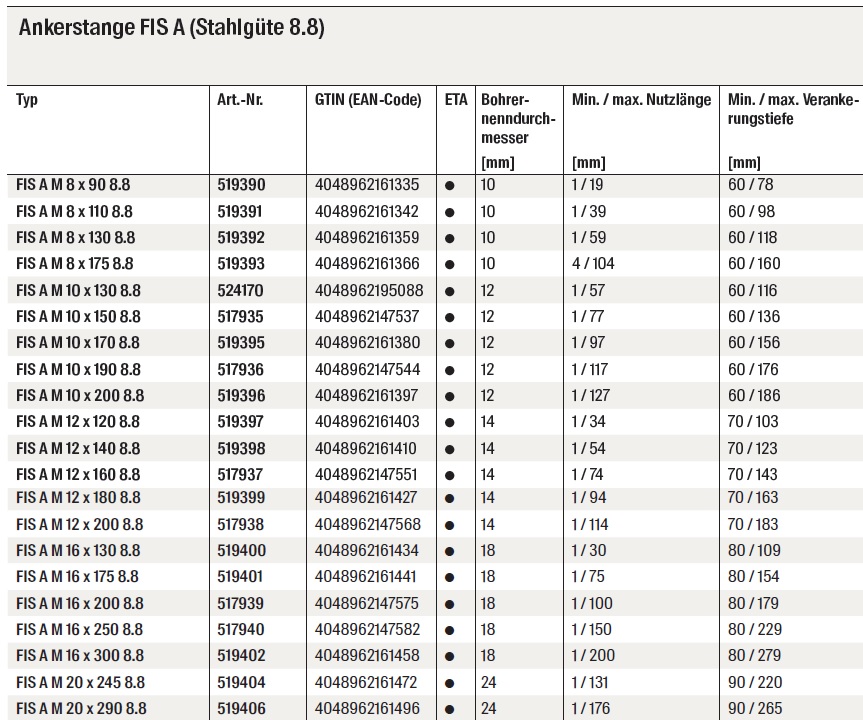Select type FIS A M 16 x 250 8.8

[x=79, y=629]
